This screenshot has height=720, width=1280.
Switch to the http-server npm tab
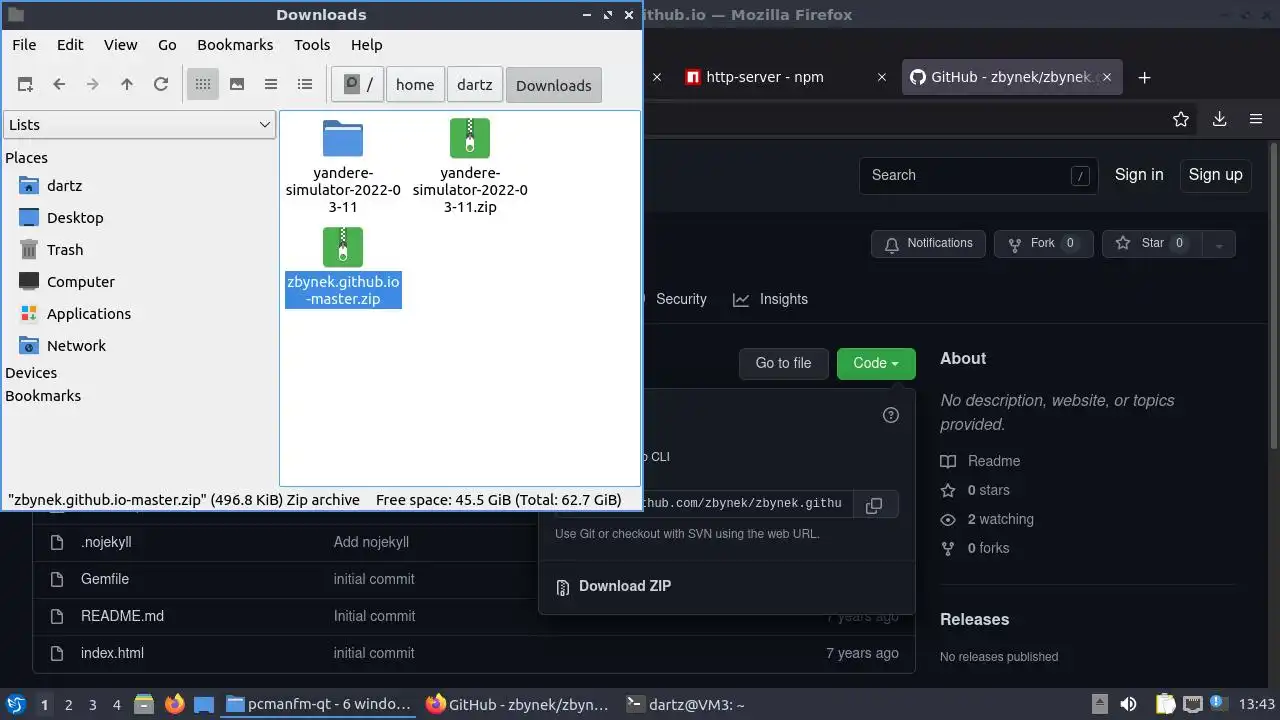point(765,77)
